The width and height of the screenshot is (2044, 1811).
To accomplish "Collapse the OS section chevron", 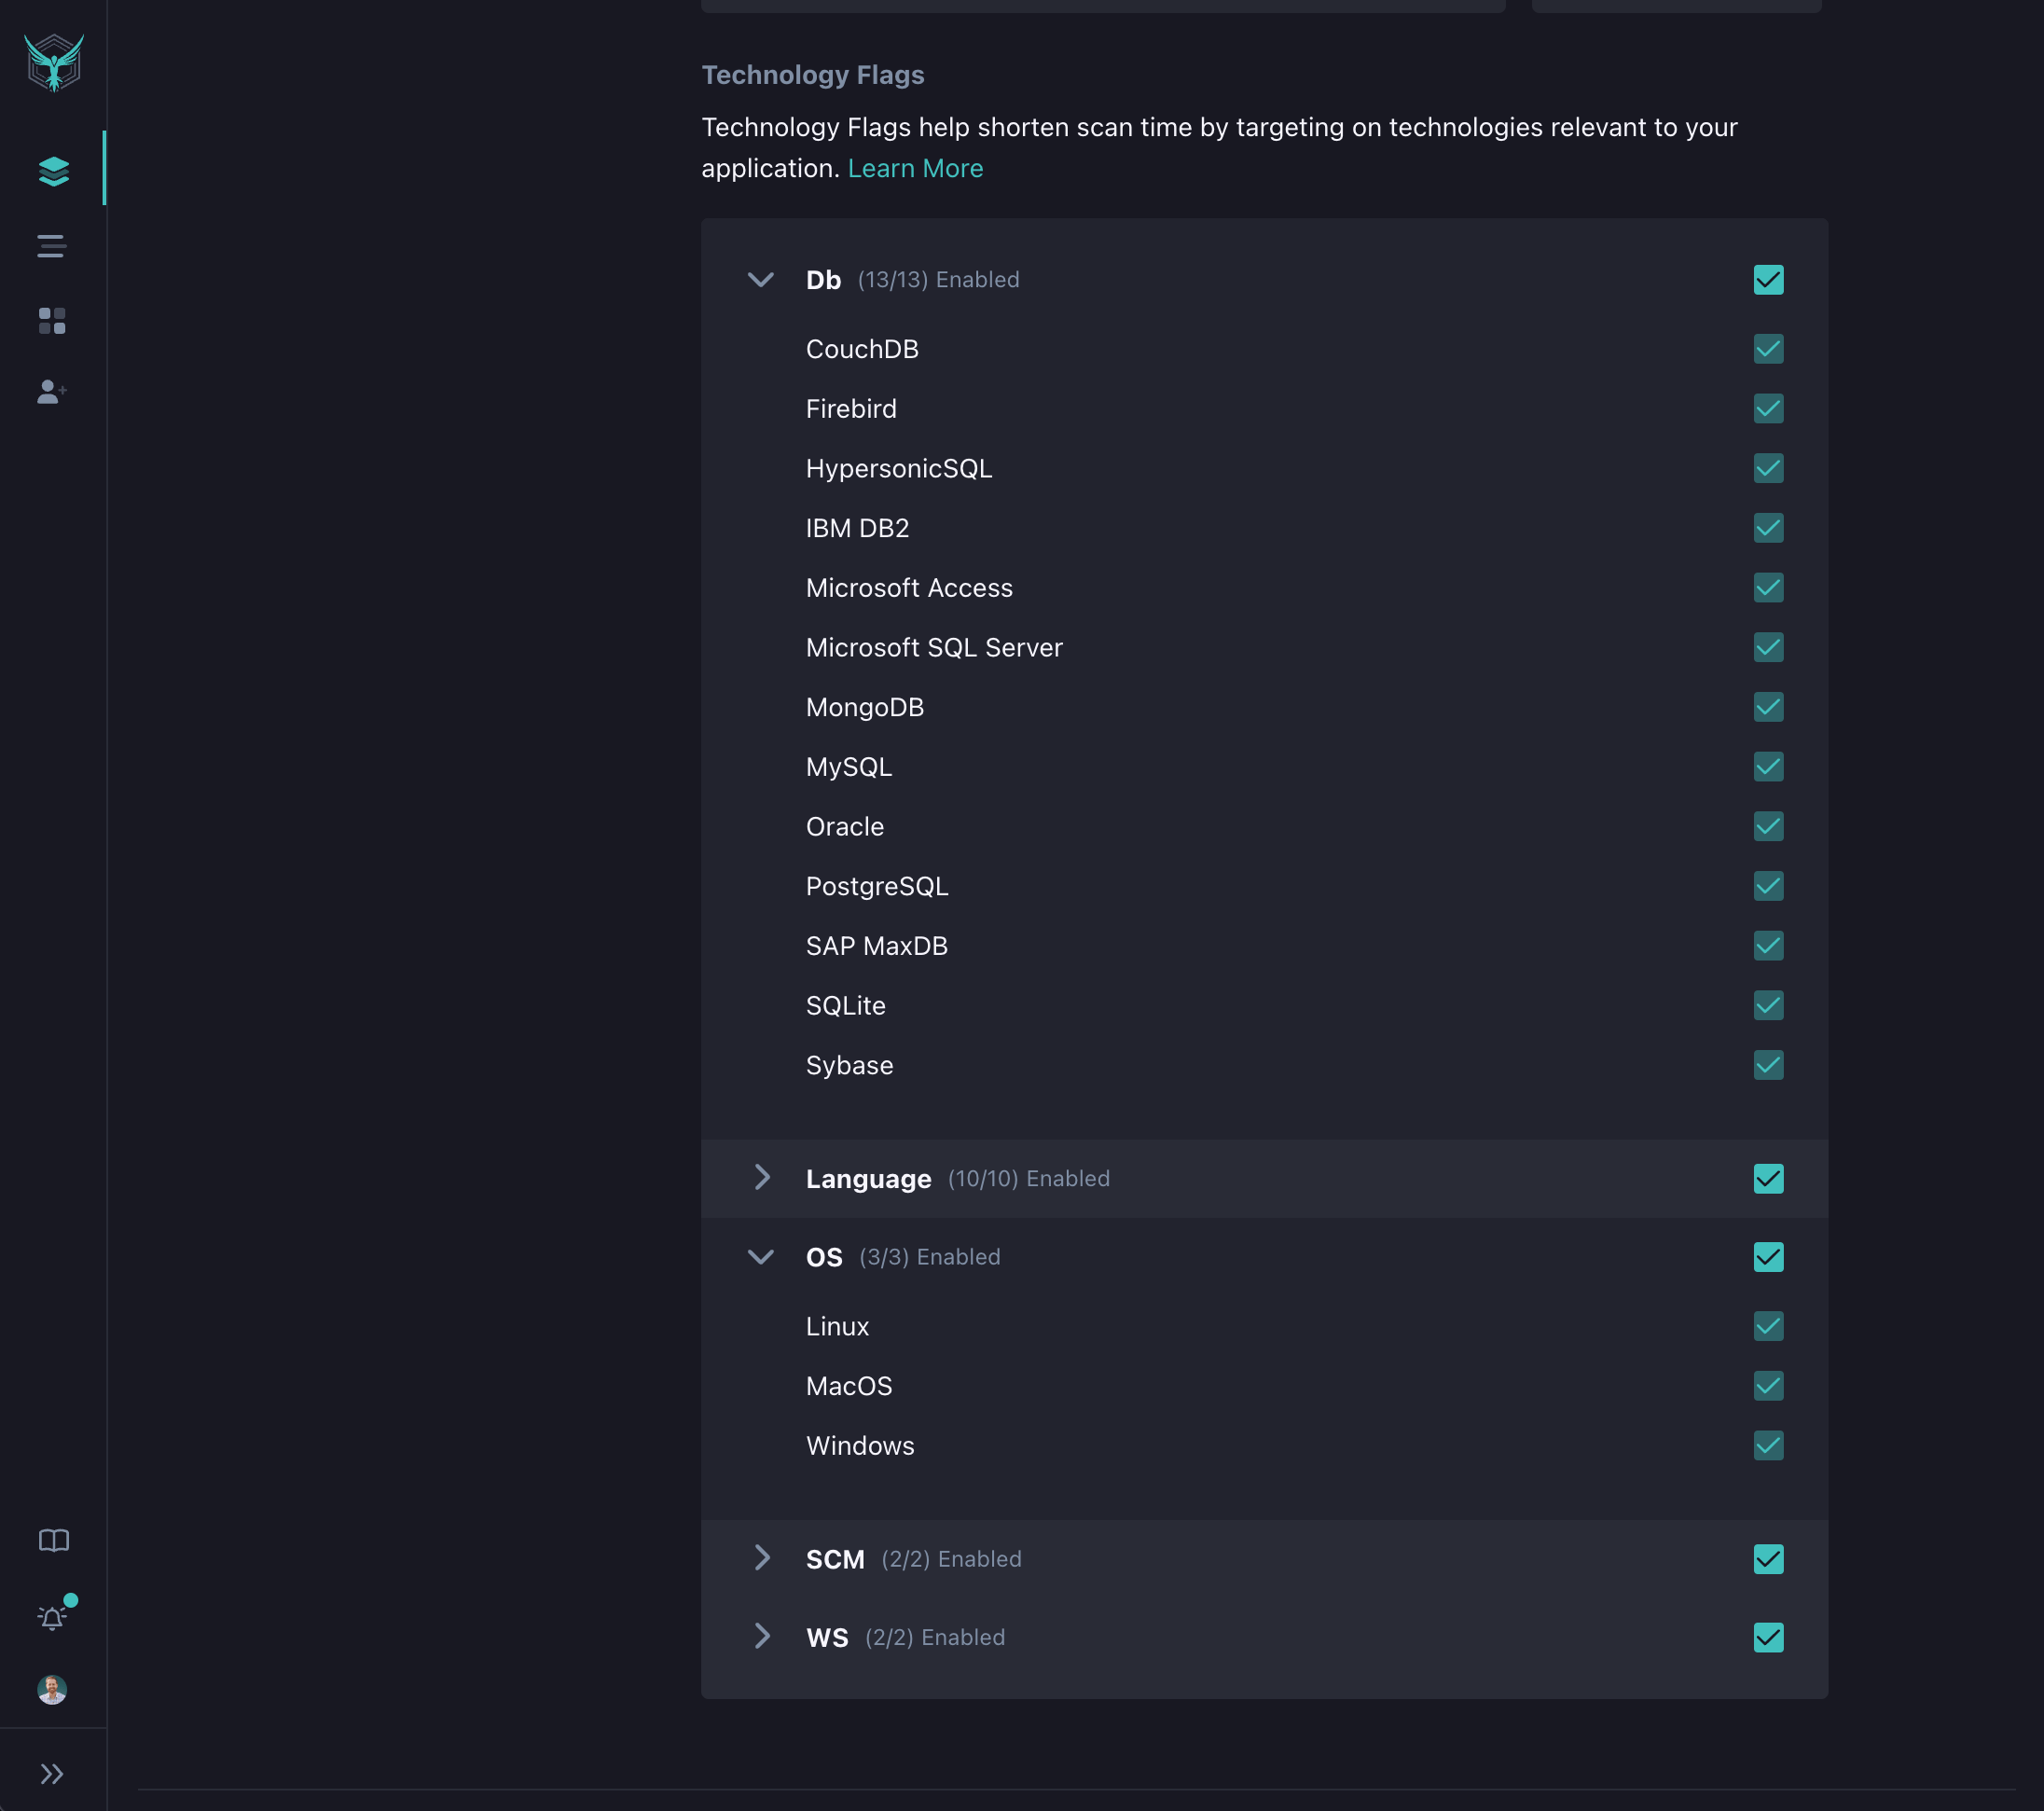I will tap(761, 1257).
